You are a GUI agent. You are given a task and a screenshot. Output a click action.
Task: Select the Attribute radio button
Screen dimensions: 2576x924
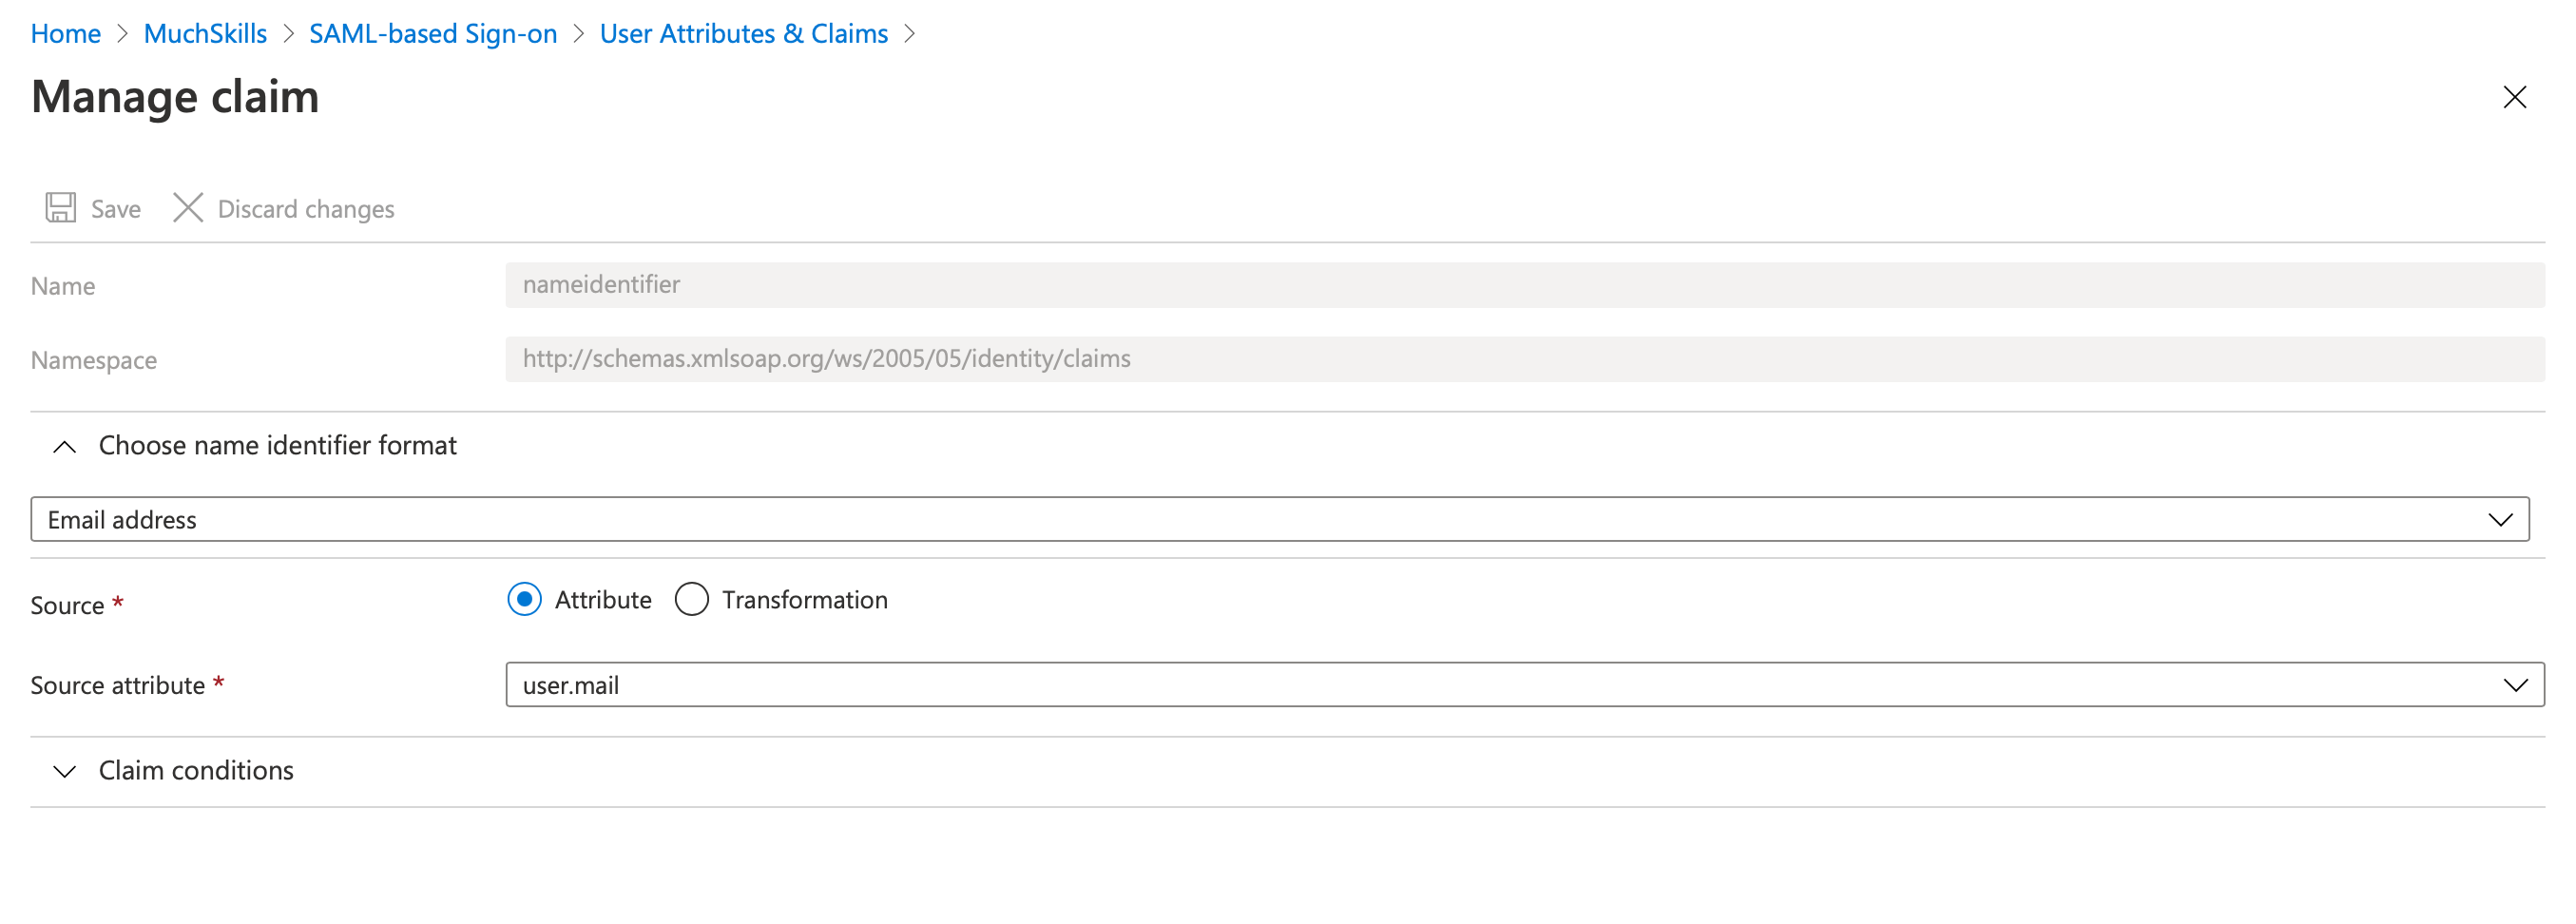coord(524,599)
